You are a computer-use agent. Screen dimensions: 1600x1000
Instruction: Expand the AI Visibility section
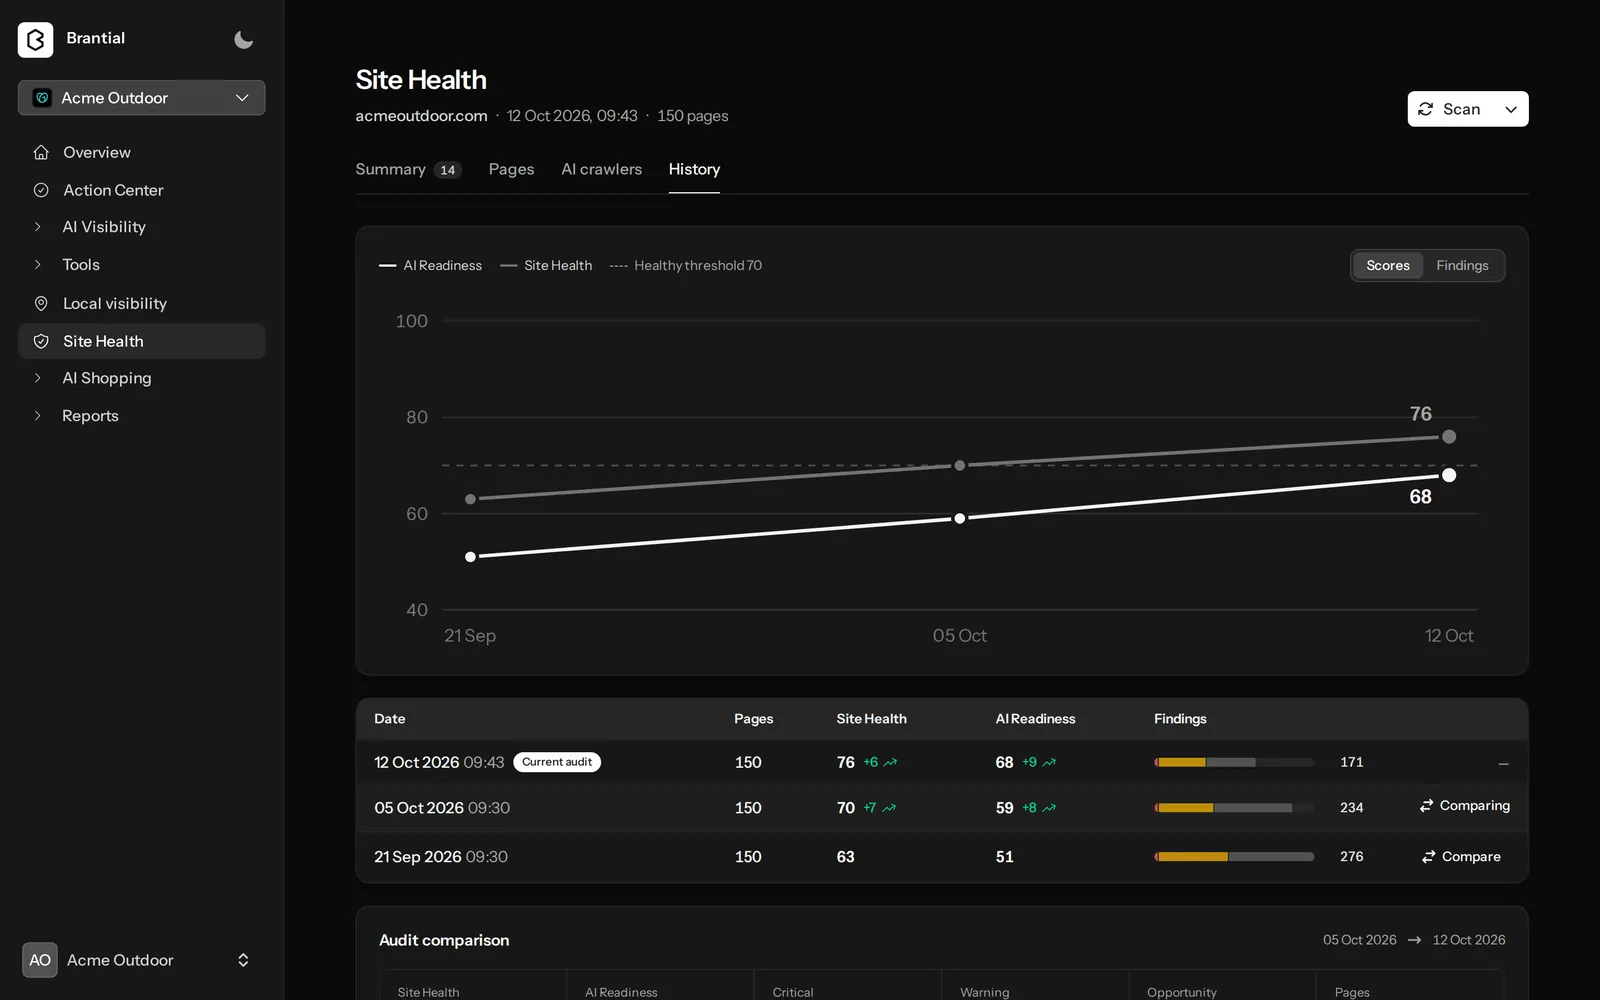[141, 227]
